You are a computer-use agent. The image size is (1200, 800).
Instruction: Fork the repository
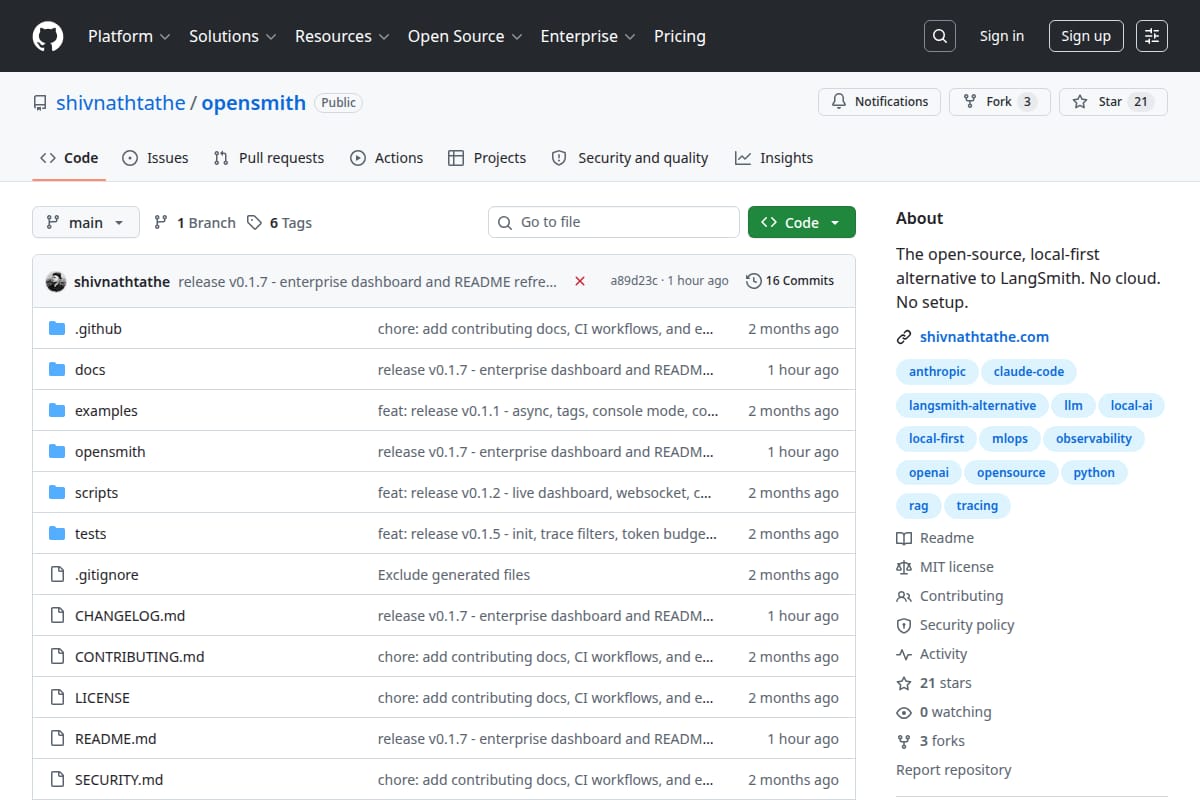click(x=999, y=102)
